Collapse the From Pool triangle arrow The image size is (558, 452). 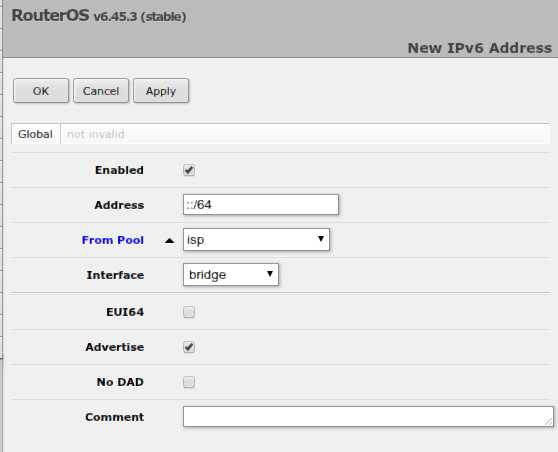point(170,241)
